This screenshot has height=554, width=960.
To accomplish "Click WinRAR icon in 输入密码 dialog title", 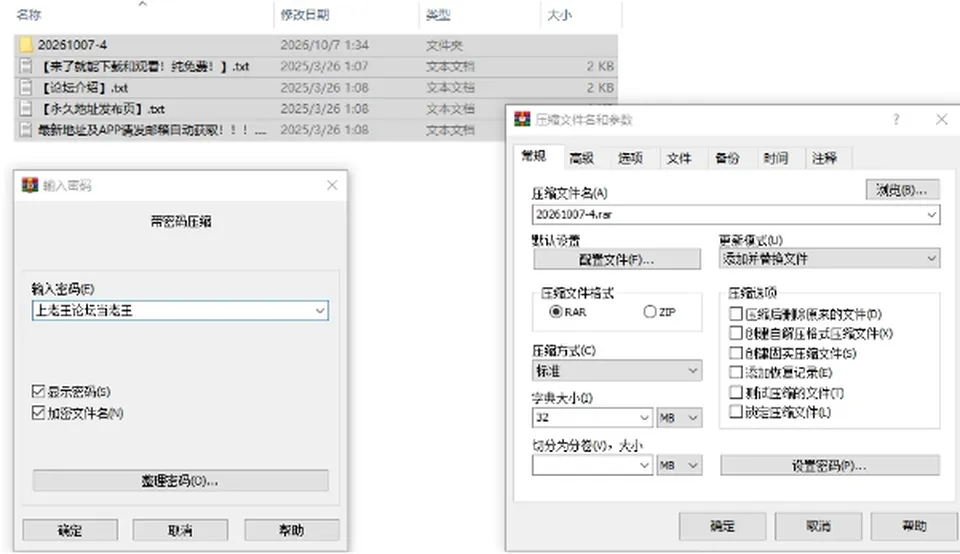I will click(30, 185).
